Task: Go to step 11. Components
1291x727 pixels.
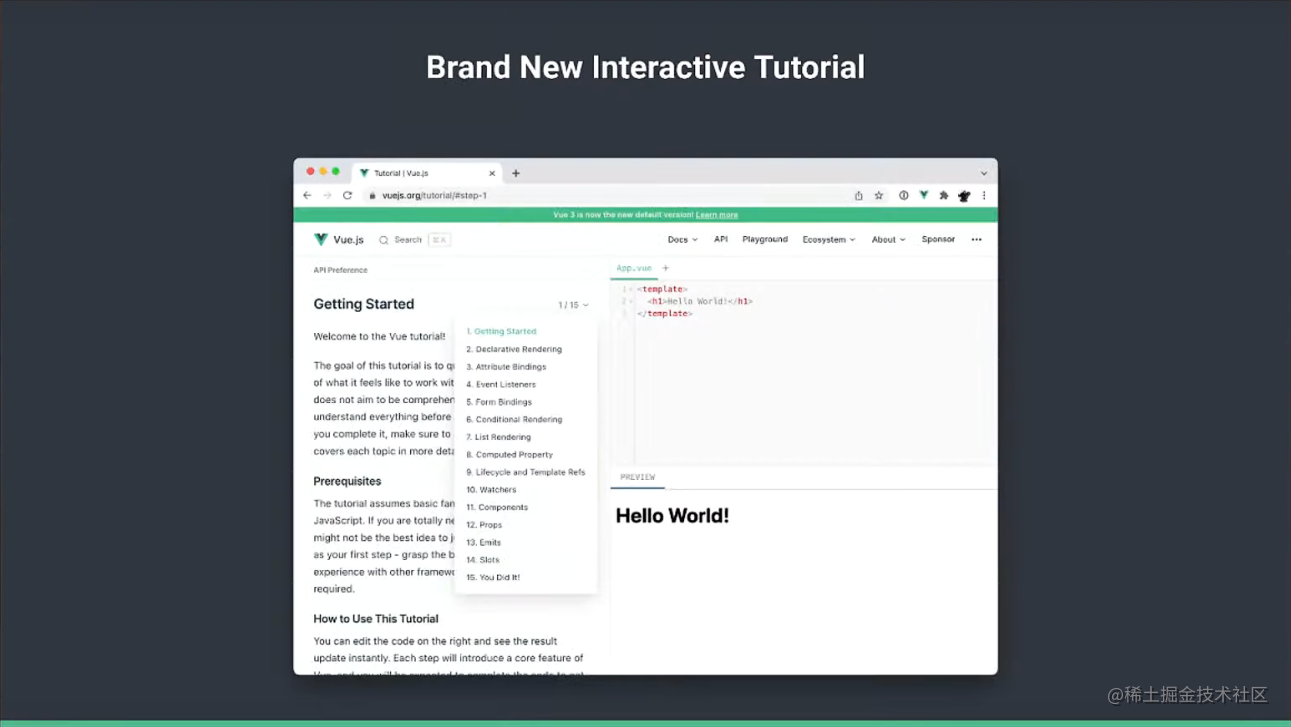Action: click(497, 507)
